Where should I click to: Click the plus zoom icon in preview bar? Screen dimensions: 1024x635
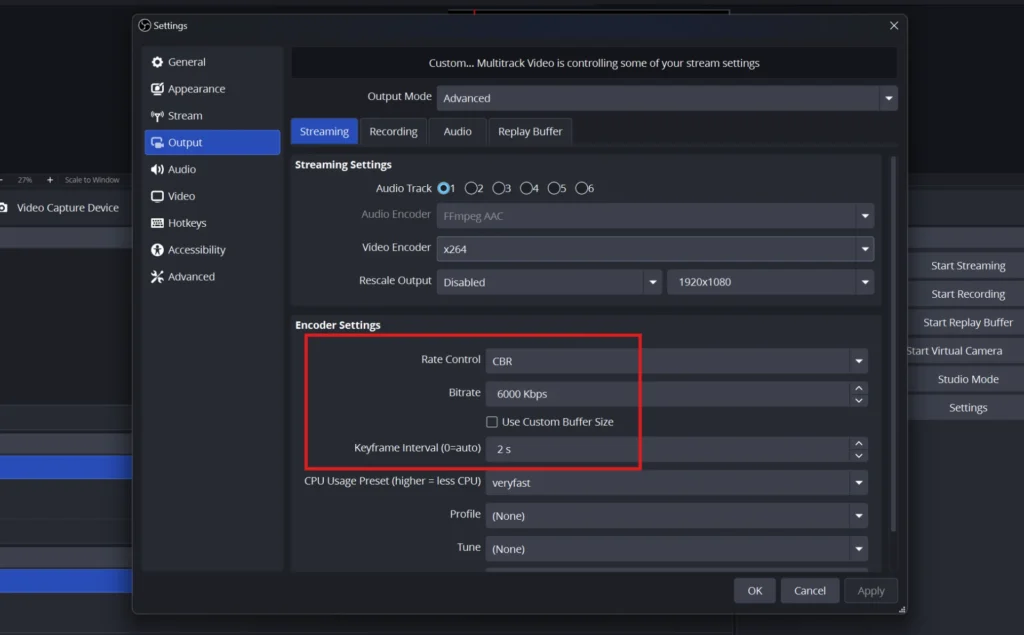point(50,180)
